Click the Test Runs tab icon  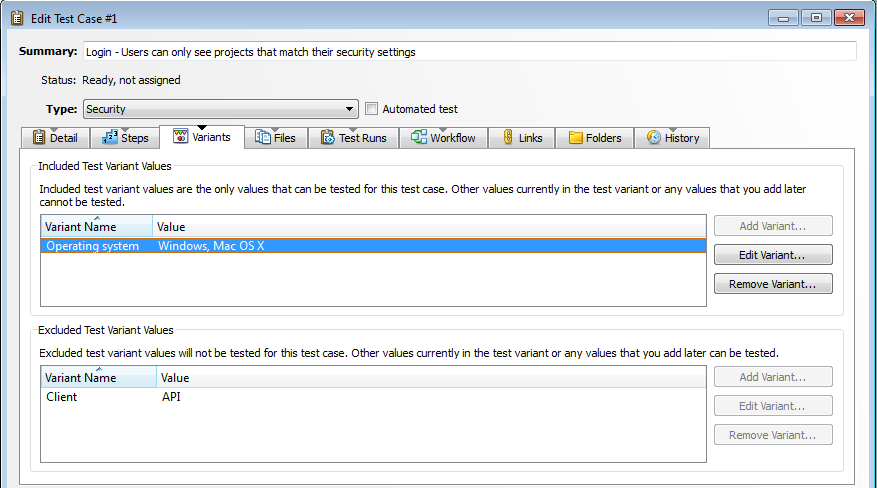coord(327,138)
